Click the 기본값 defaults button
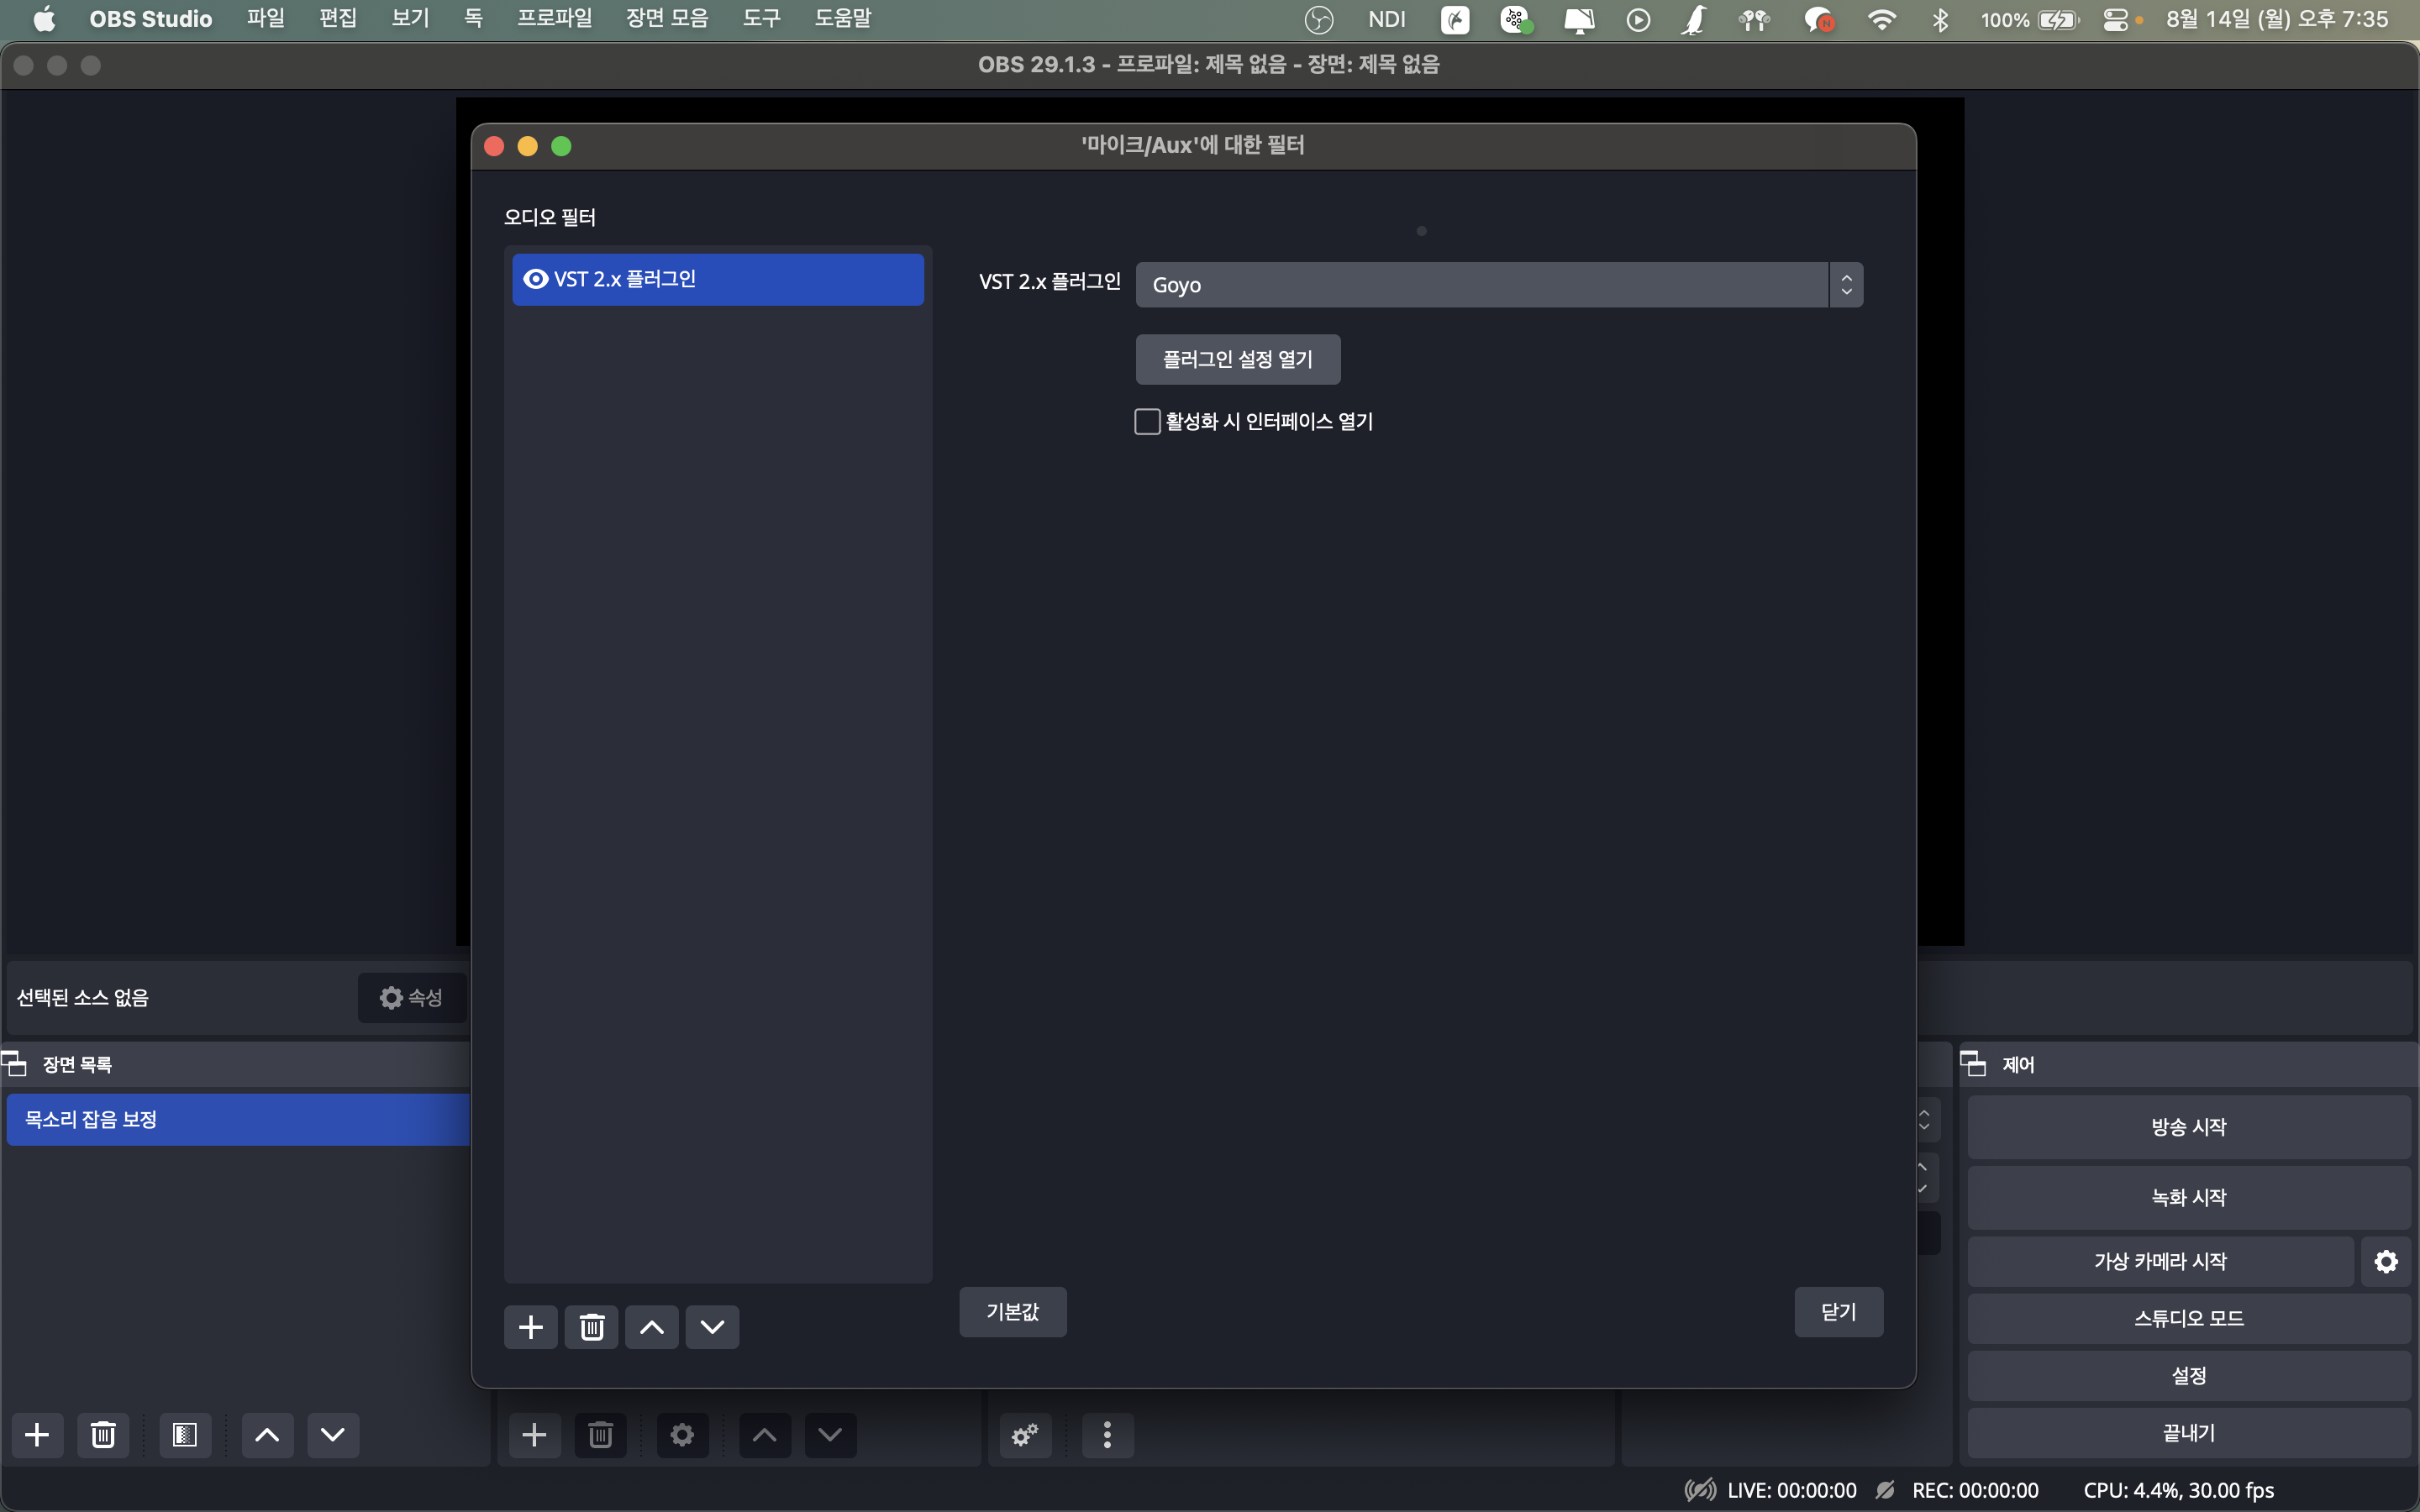The width and height of the screenshot is (2420, 1512). (x=1012, y=1311)
